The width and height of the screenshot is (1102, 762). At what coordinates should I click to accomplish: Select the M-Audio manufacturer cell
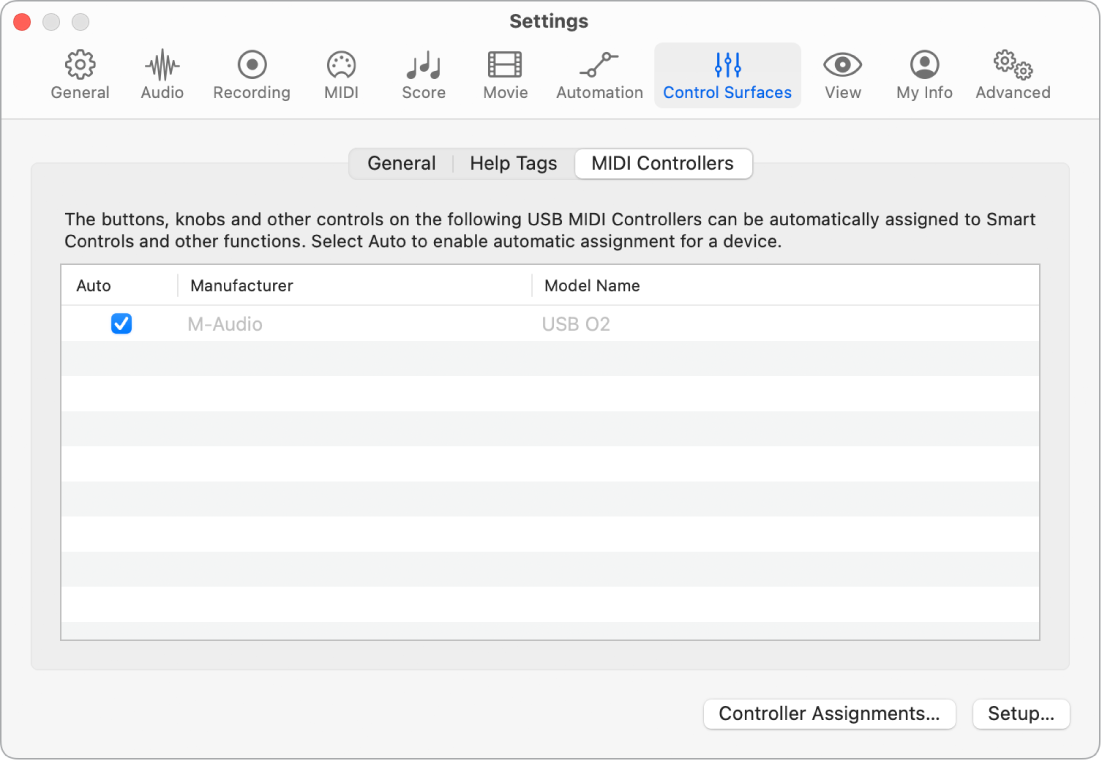pyautogui.click(x=225, y=324)
